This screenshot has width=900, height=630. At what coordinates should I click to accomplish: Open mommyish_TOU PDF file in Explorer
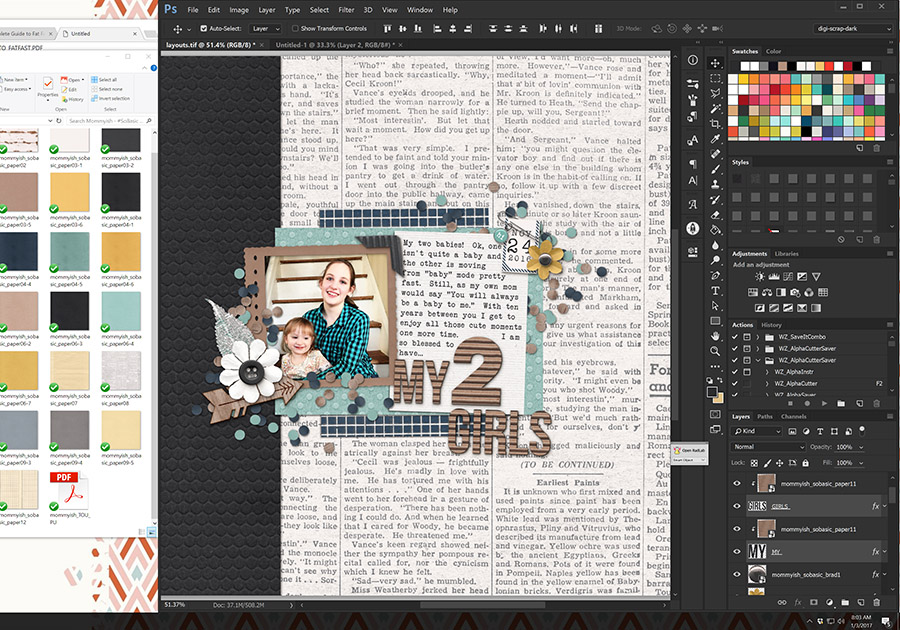coord(69,498)
